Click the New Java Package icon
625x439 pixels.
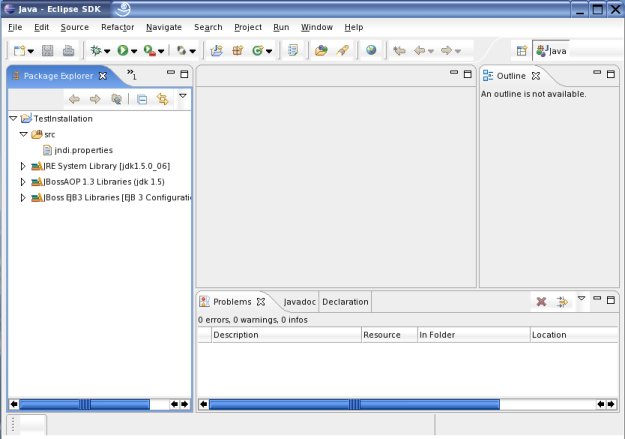pyautogui.click(x=237, y=50)
